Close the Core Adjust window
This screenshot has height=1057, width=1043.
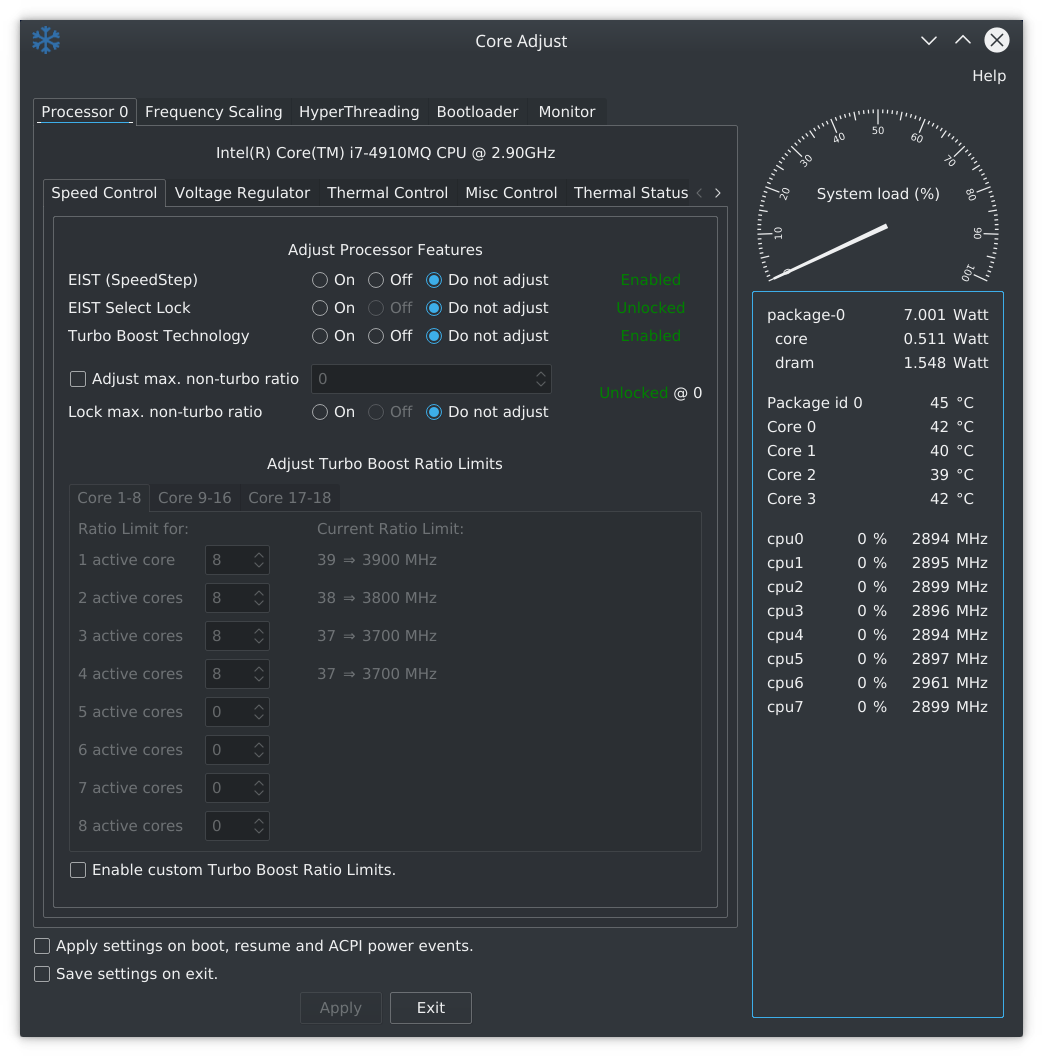[996, 41]
